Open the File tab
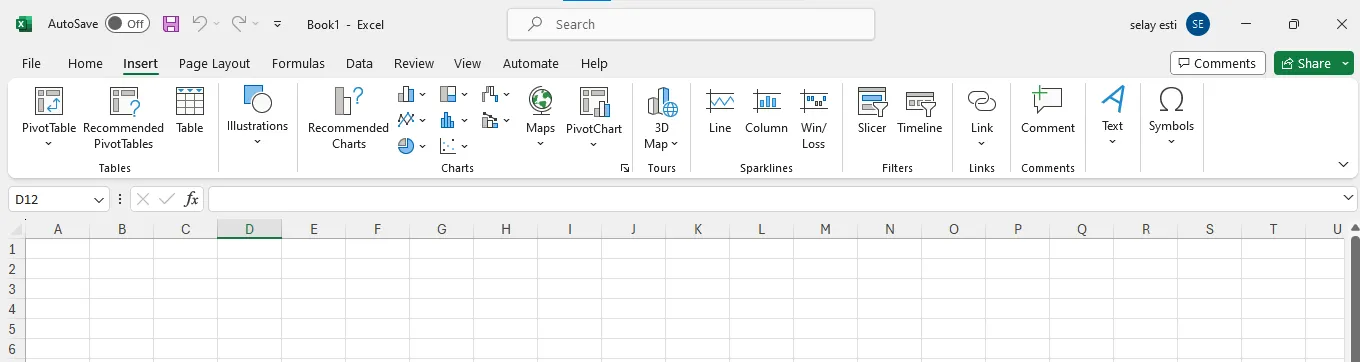Viewport: 1360px width, 362px height. 32,63
